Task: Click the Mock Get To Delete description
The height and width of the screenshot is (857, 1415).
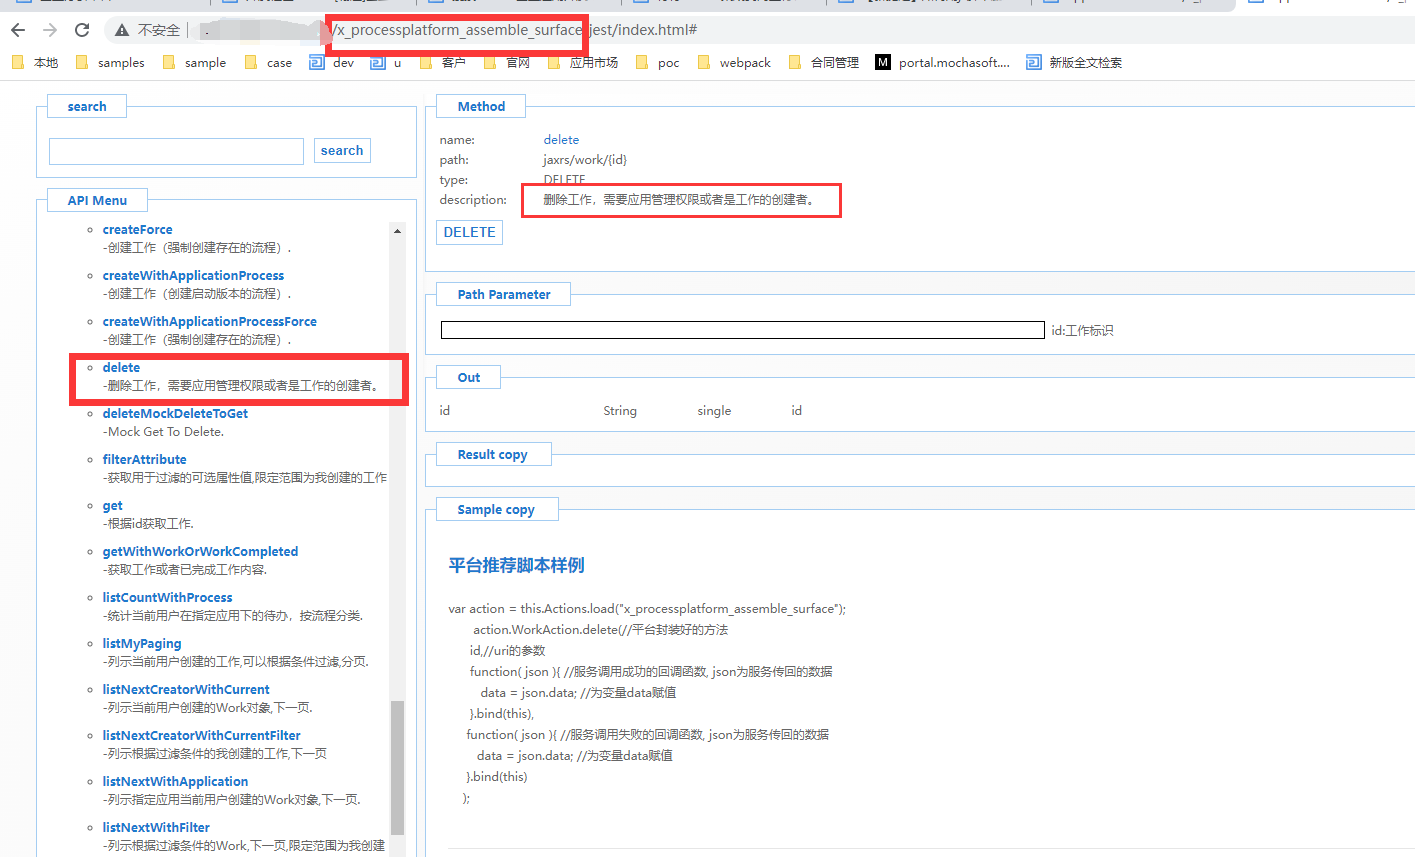Action: (163, 431)
